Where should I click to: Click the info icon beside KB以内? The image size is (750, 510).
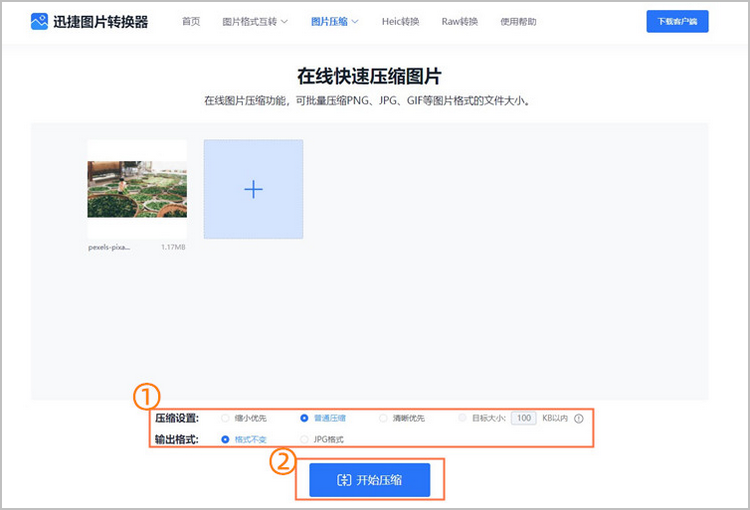pyautogui.click(x=578, y=419)
